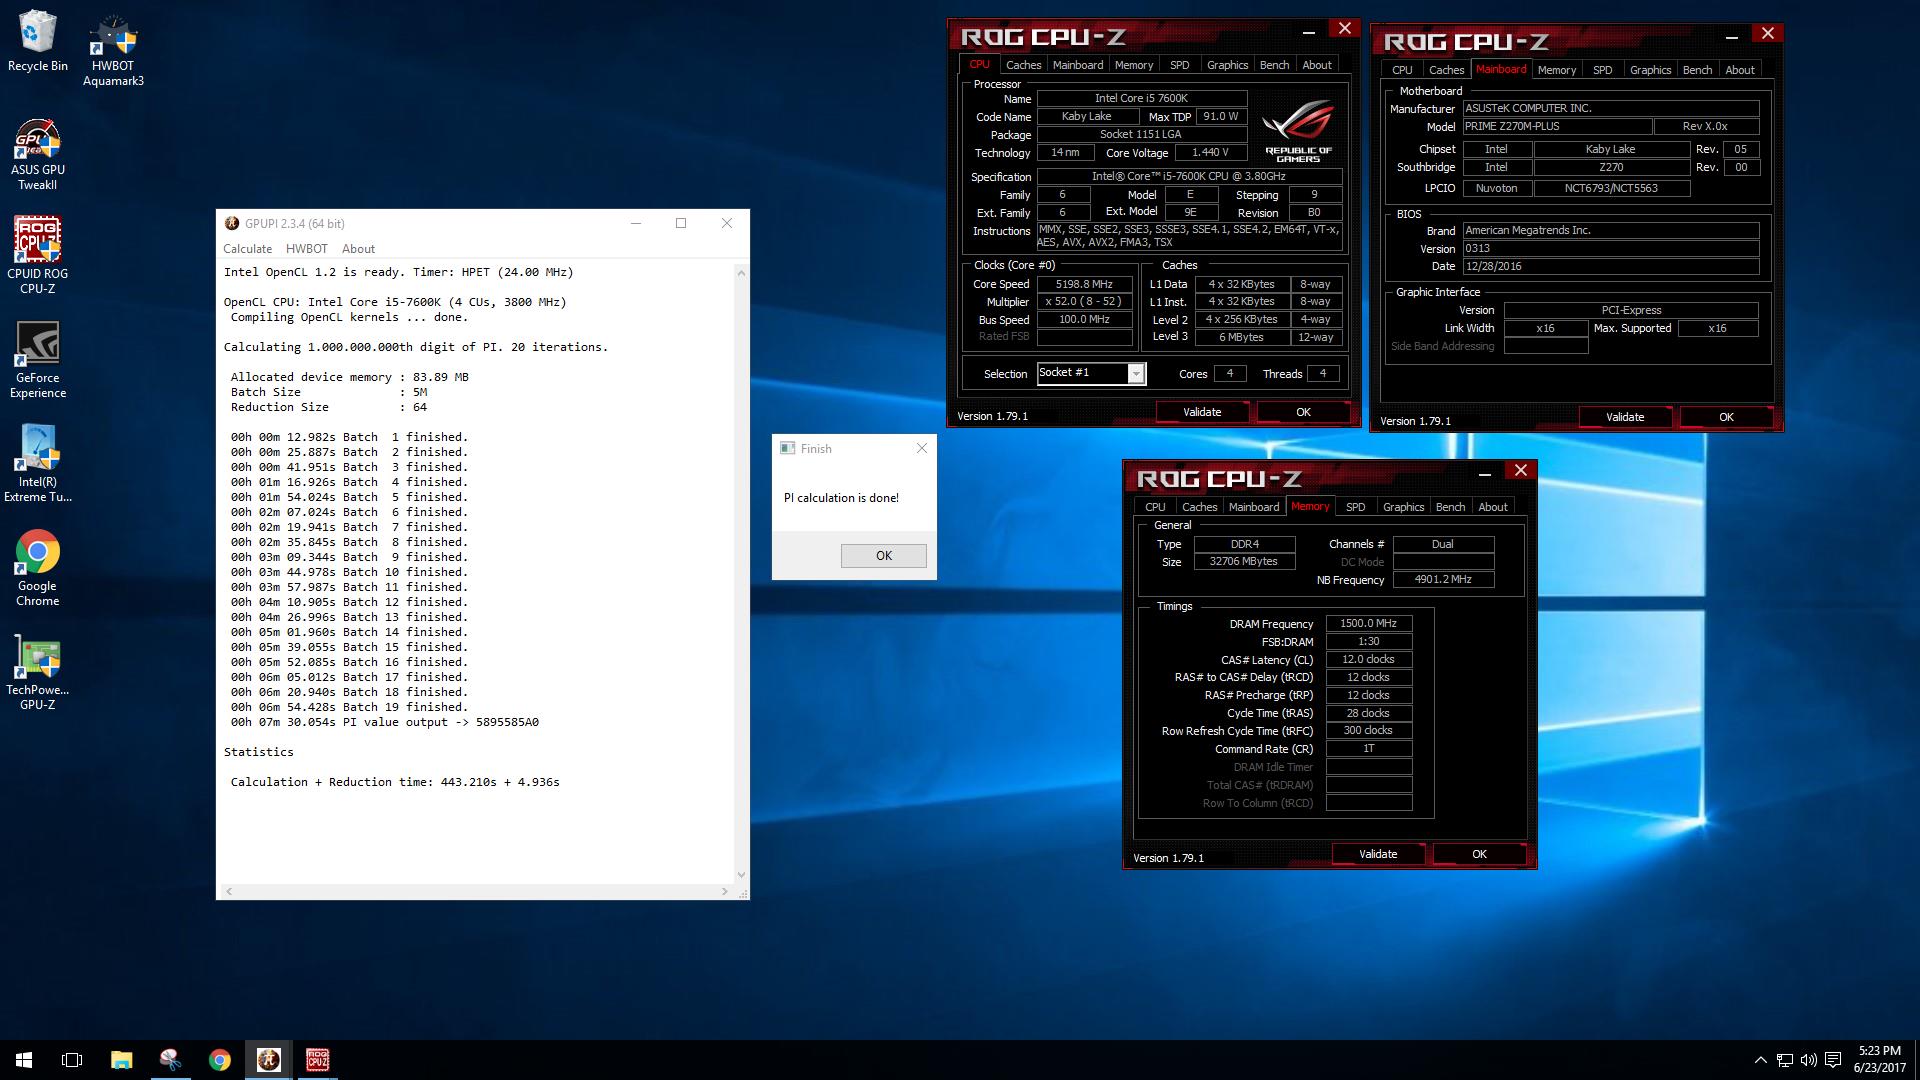Click the Core Speed 5198.8 MHz field
1920x1080 pixels.
(x=1084, y=284)
